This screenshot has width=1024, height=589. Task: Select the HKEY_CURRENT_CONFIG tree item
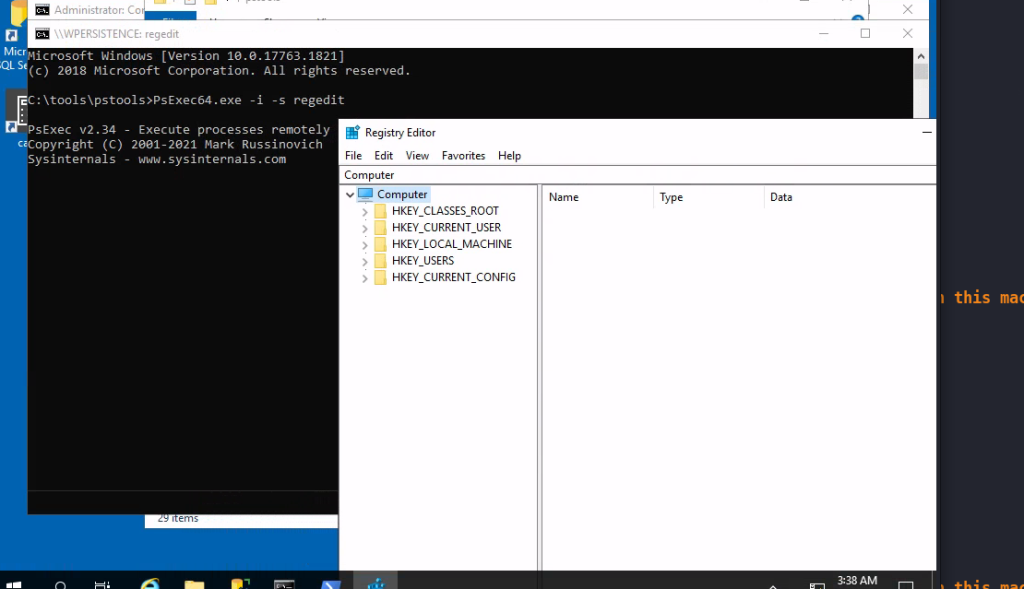point(454,278)
